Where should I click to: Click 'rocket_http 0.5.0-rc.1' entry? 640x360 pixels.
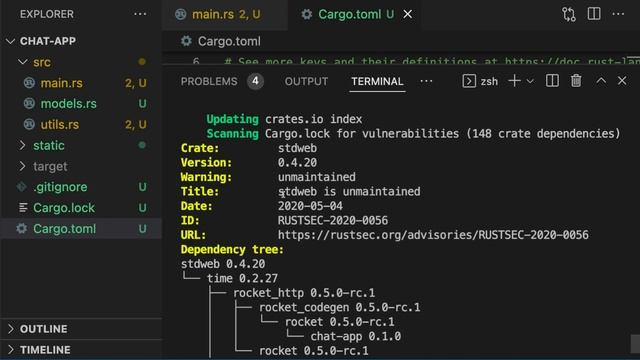click(304, 293)
